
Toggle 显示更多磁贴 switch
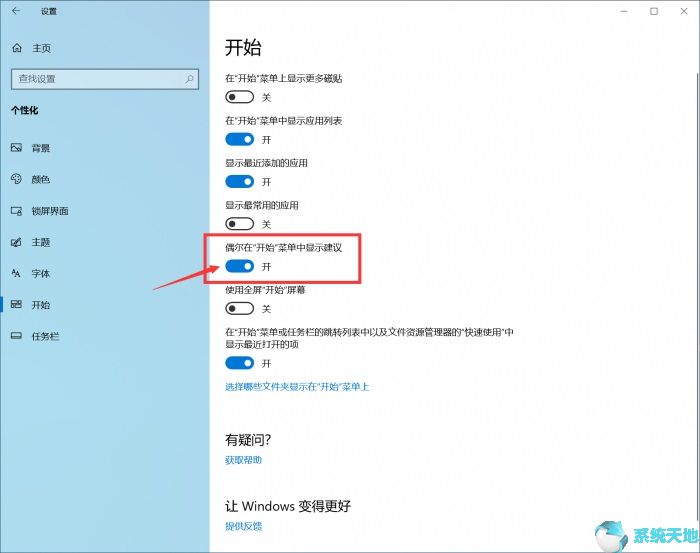click(239, 97)
